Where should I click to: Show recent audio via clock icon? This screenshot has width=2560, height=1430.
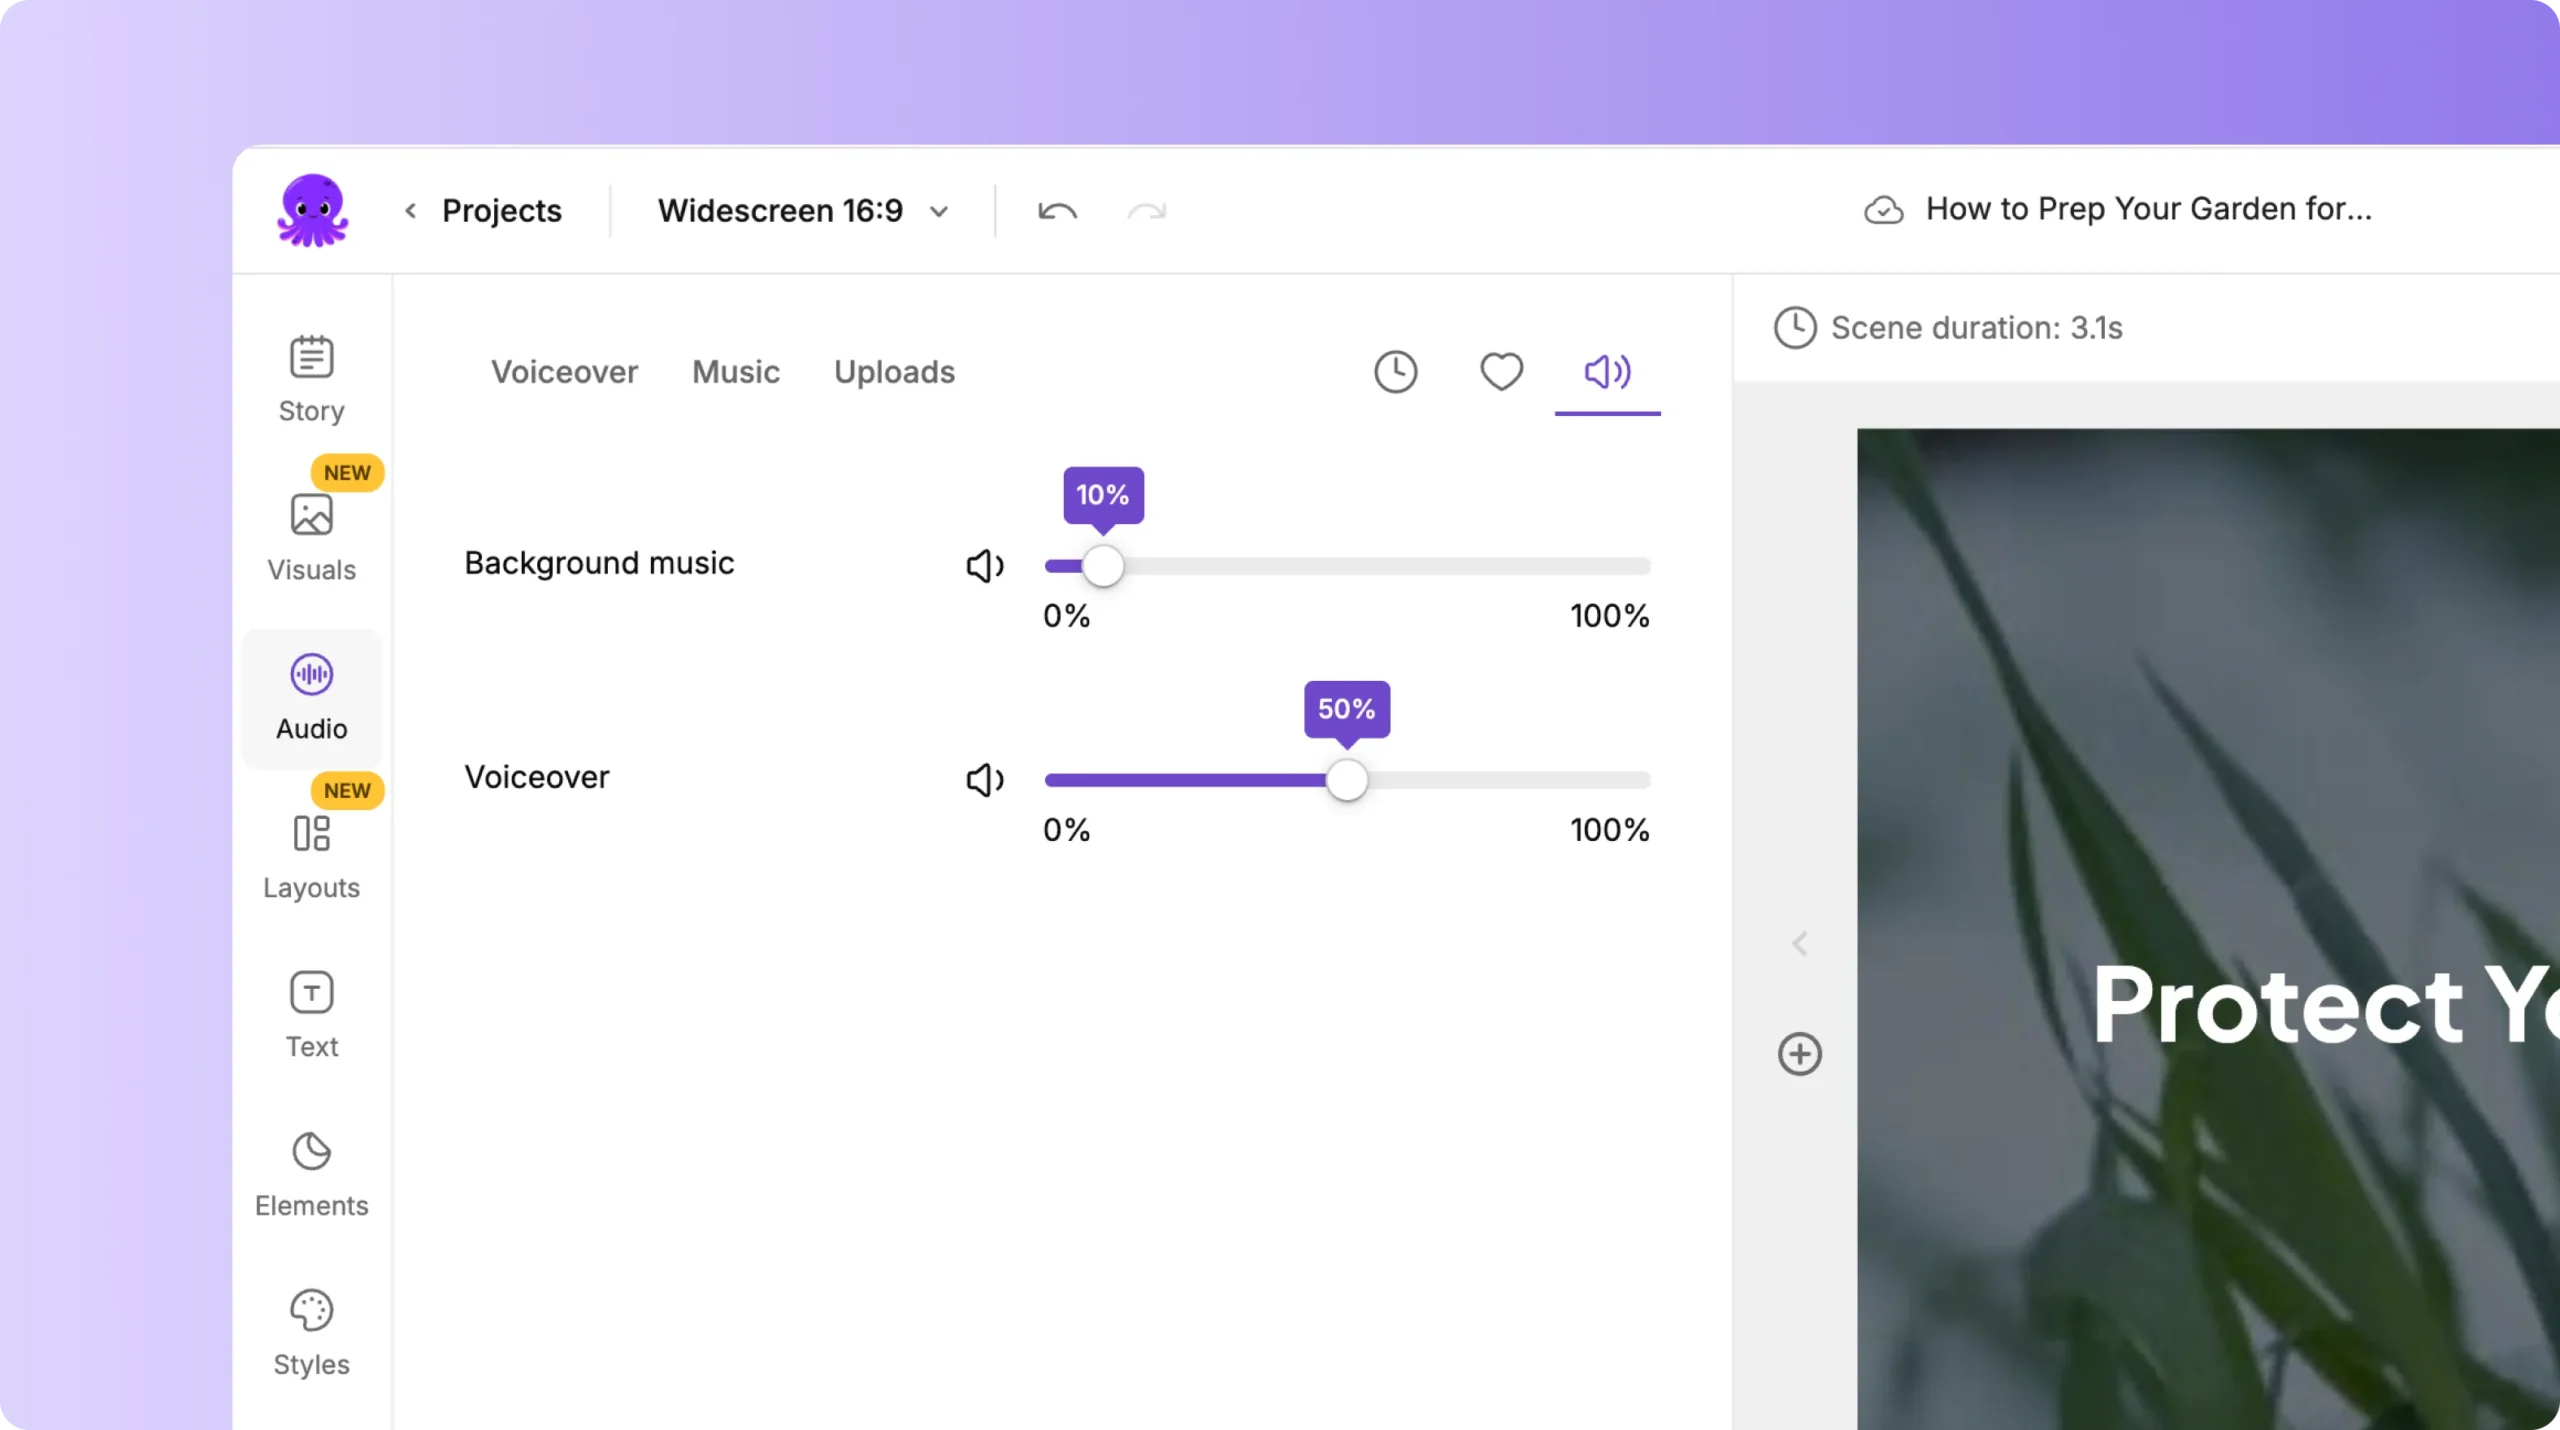click(1395, 372)
